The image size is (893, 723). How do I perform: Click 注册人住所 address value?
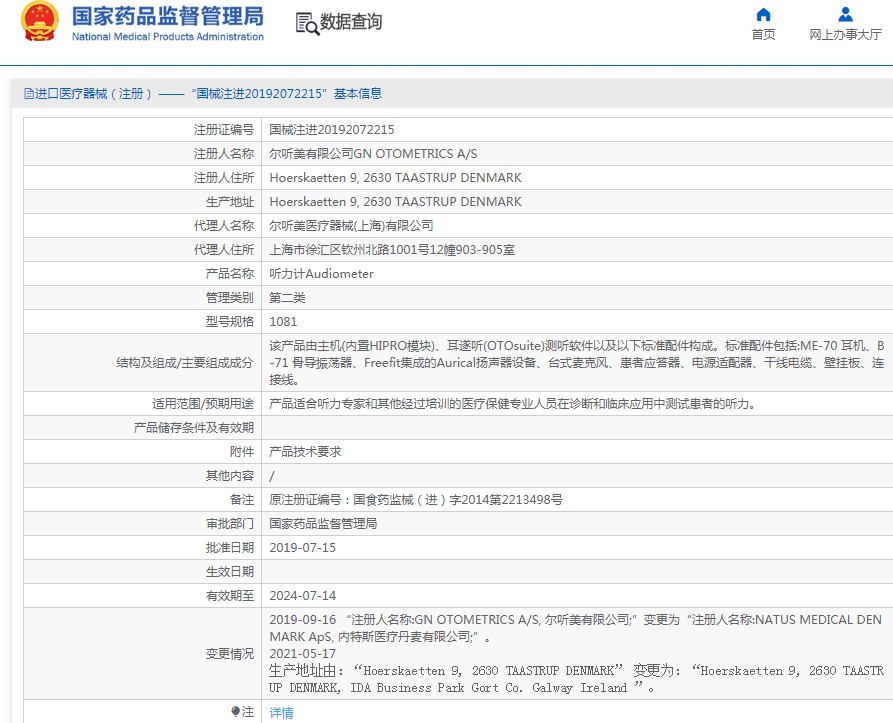pyautogui.click(x=395, y=178)
